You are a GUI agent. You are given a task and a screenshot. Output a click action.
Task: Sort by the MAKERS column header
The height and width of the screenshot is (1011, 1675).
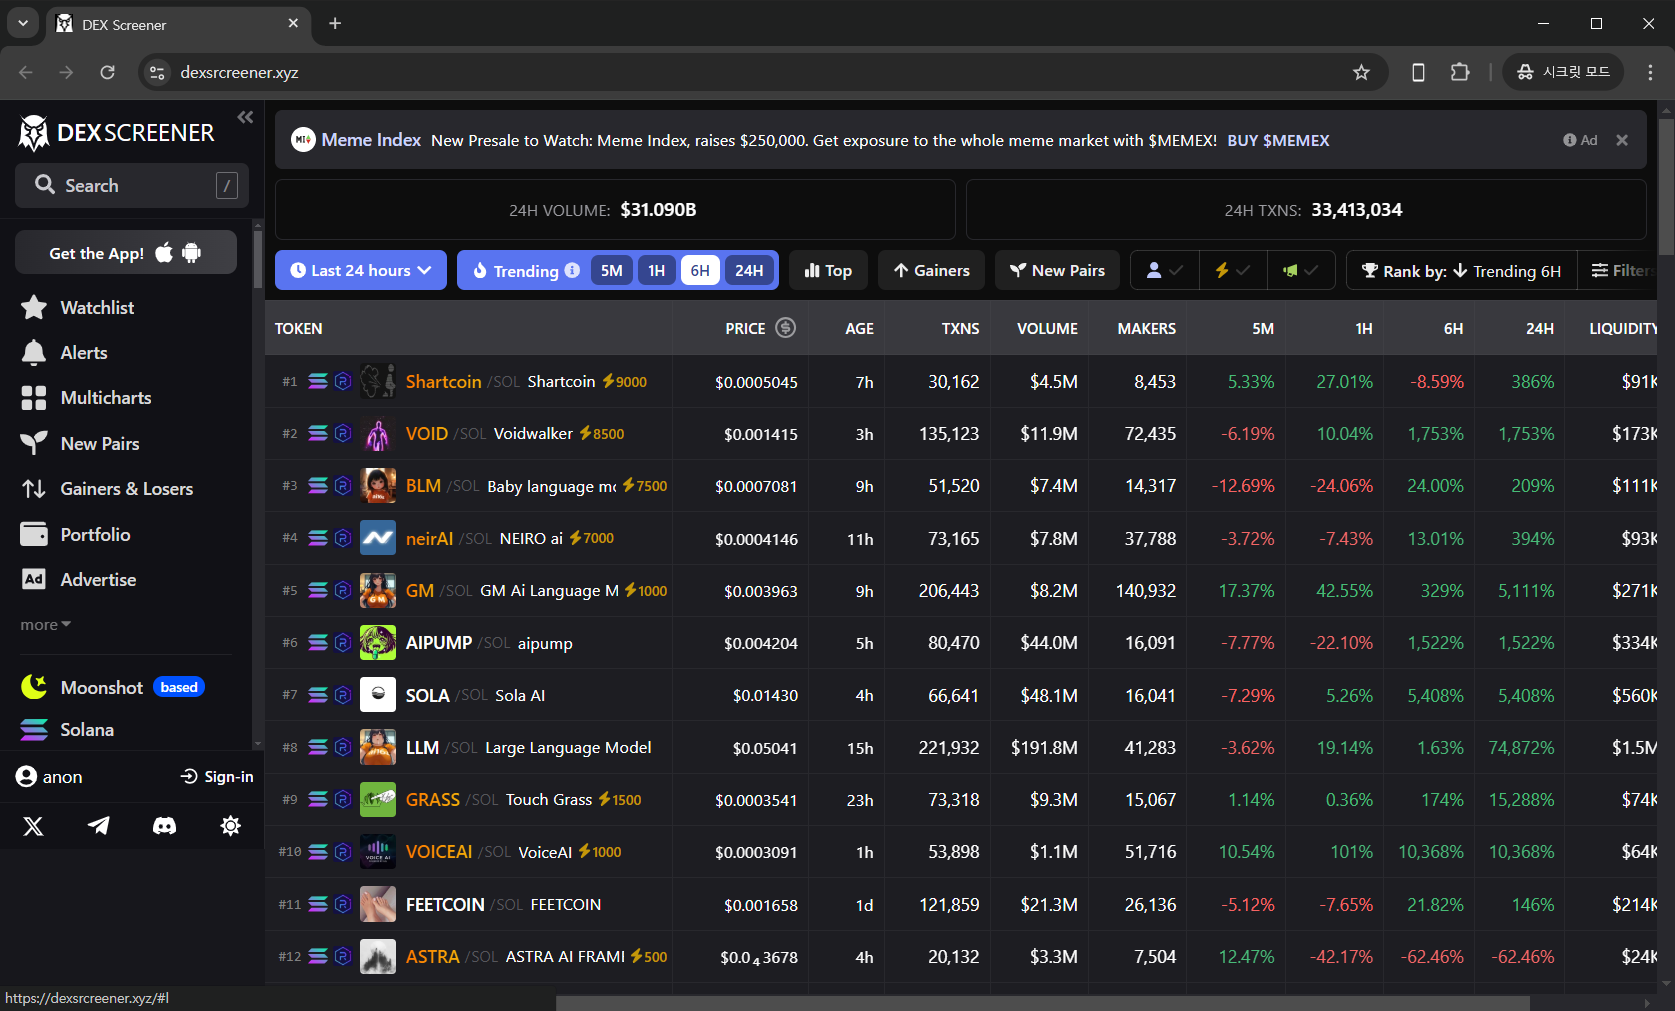(x=1146, y=328)
